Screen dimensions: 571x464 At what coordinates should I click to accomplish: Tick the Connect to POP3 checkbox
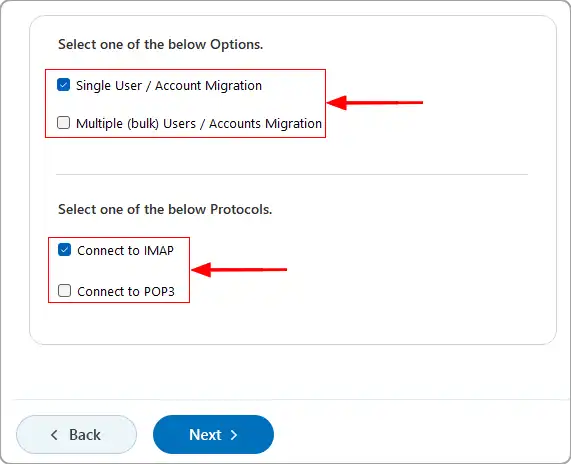[64, 291]
